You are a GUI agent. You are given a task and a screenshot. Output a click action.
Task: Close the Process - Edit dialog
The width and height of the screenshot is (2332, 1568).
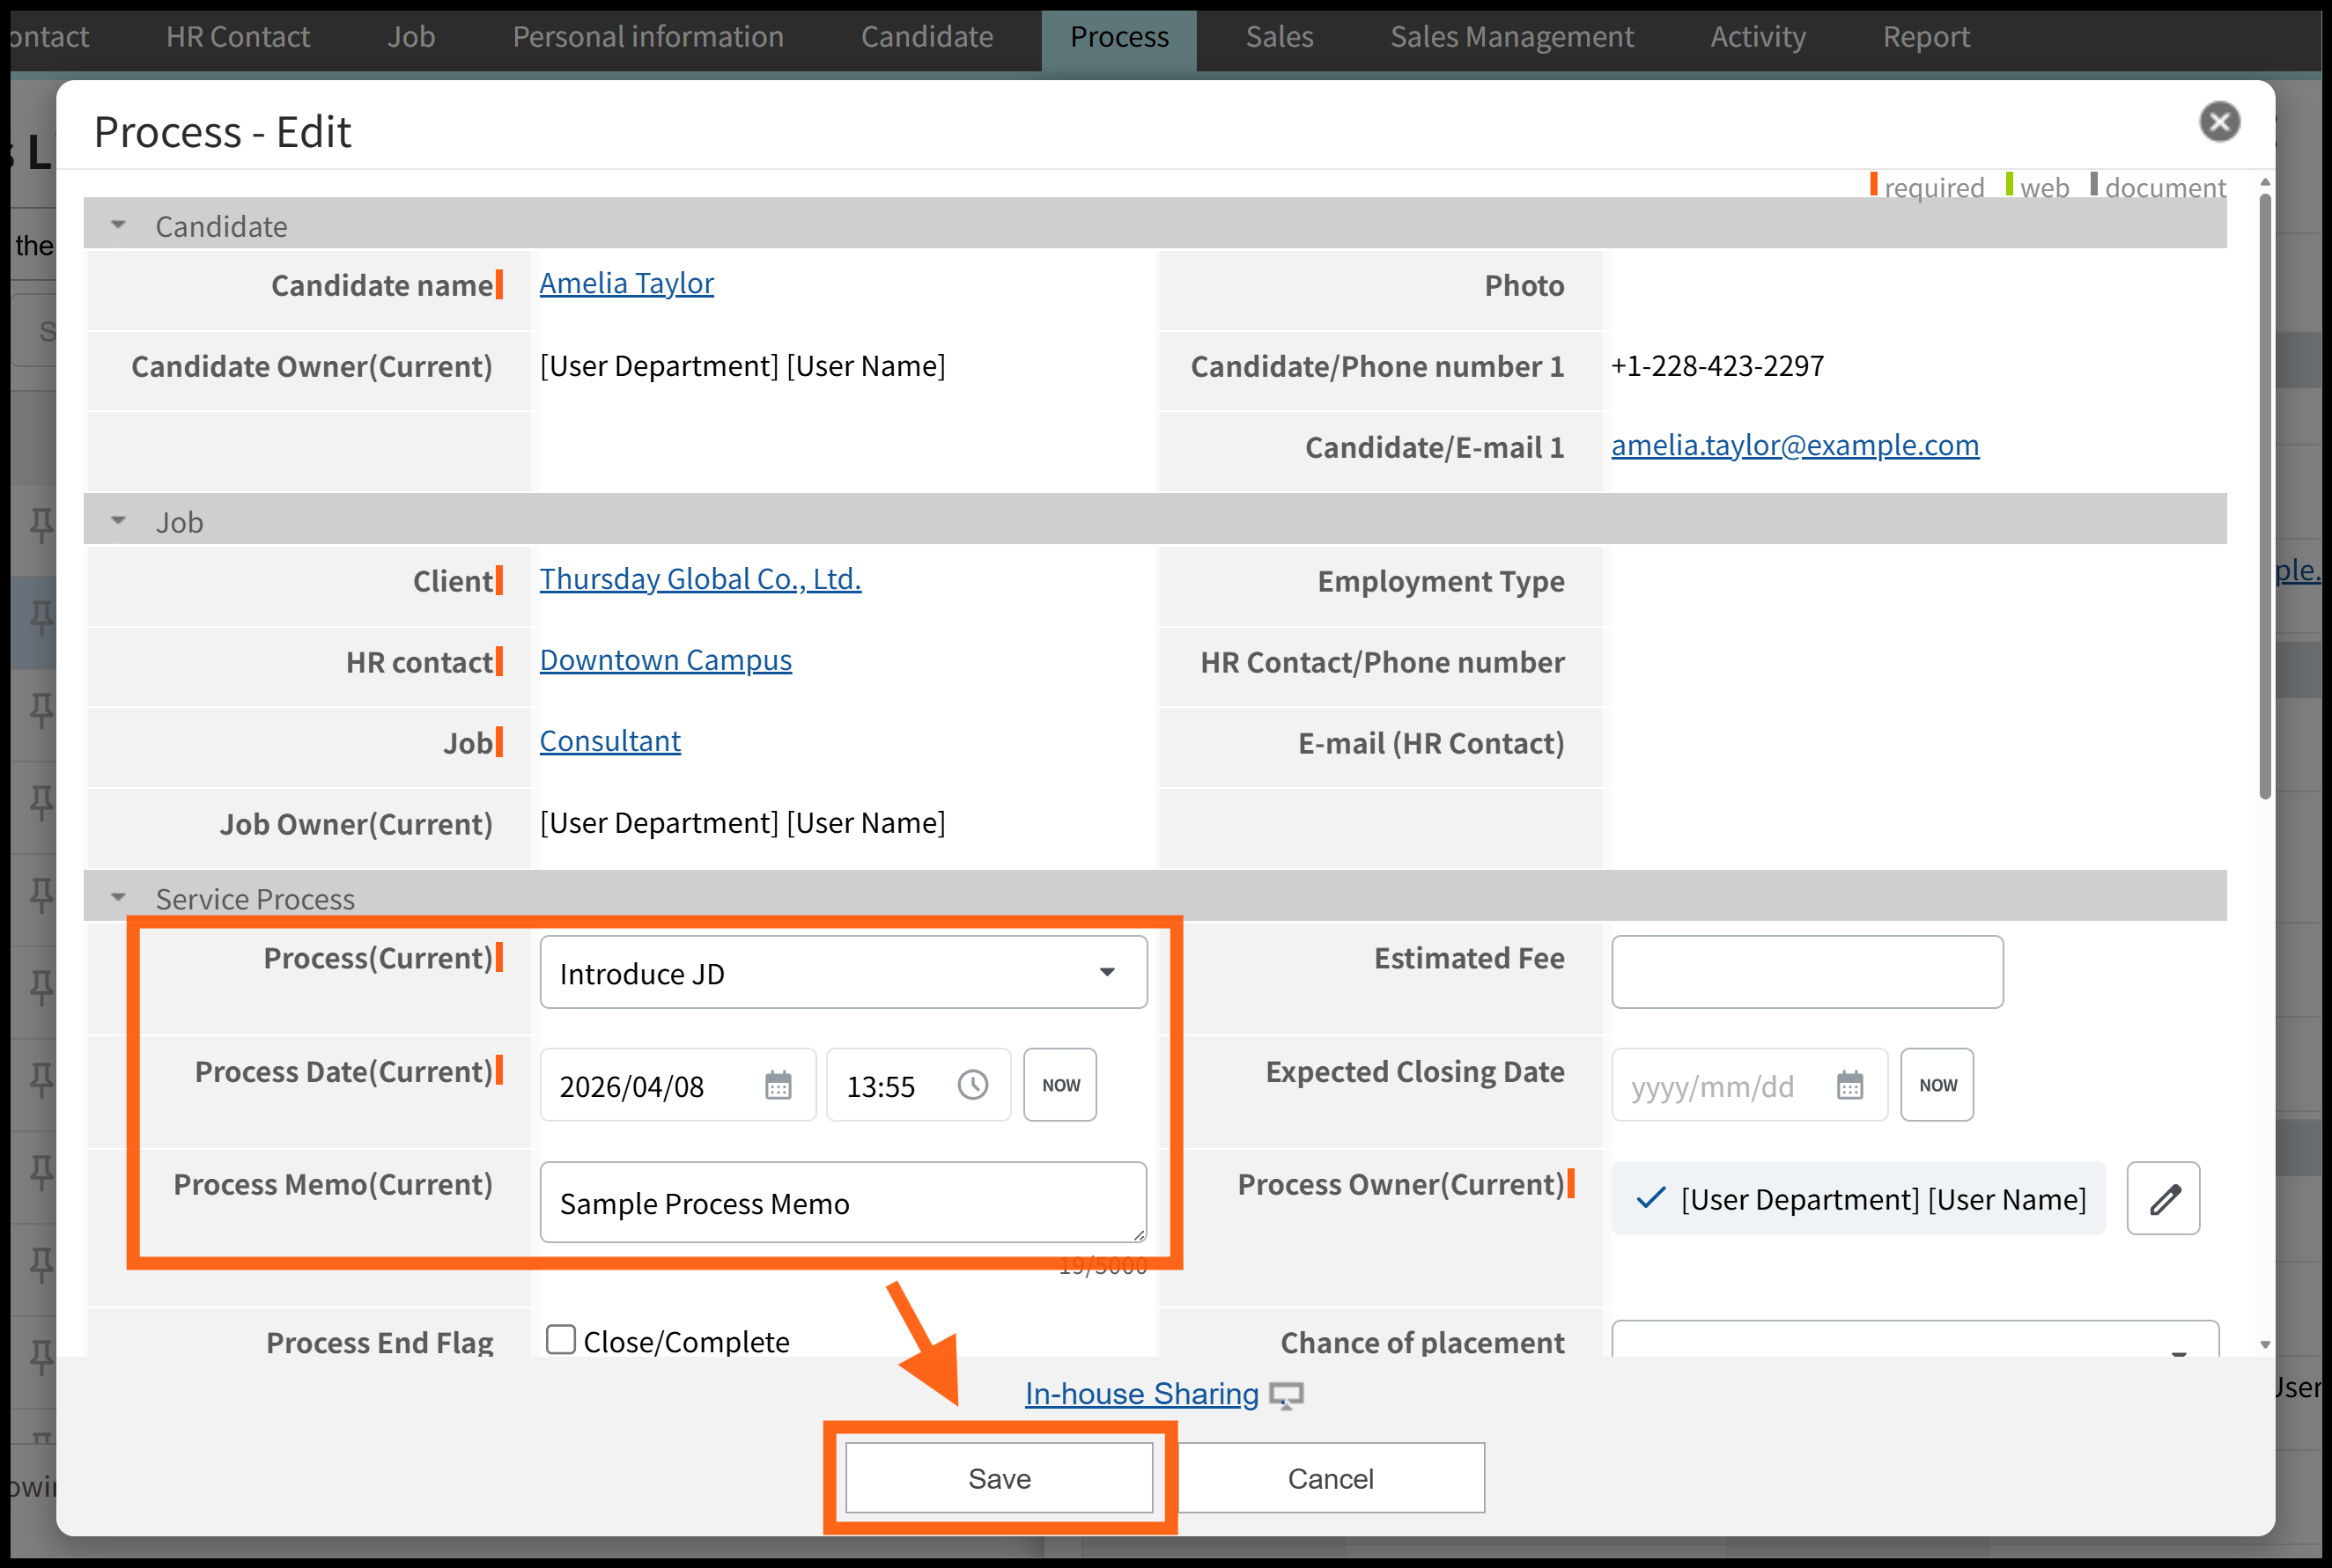point(2219,122)
